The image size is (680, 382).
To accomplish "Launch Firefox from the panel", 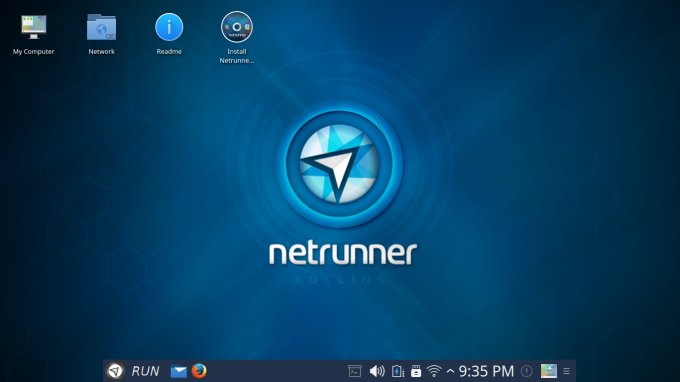I will pyautogui.click(x=199, y=371).
